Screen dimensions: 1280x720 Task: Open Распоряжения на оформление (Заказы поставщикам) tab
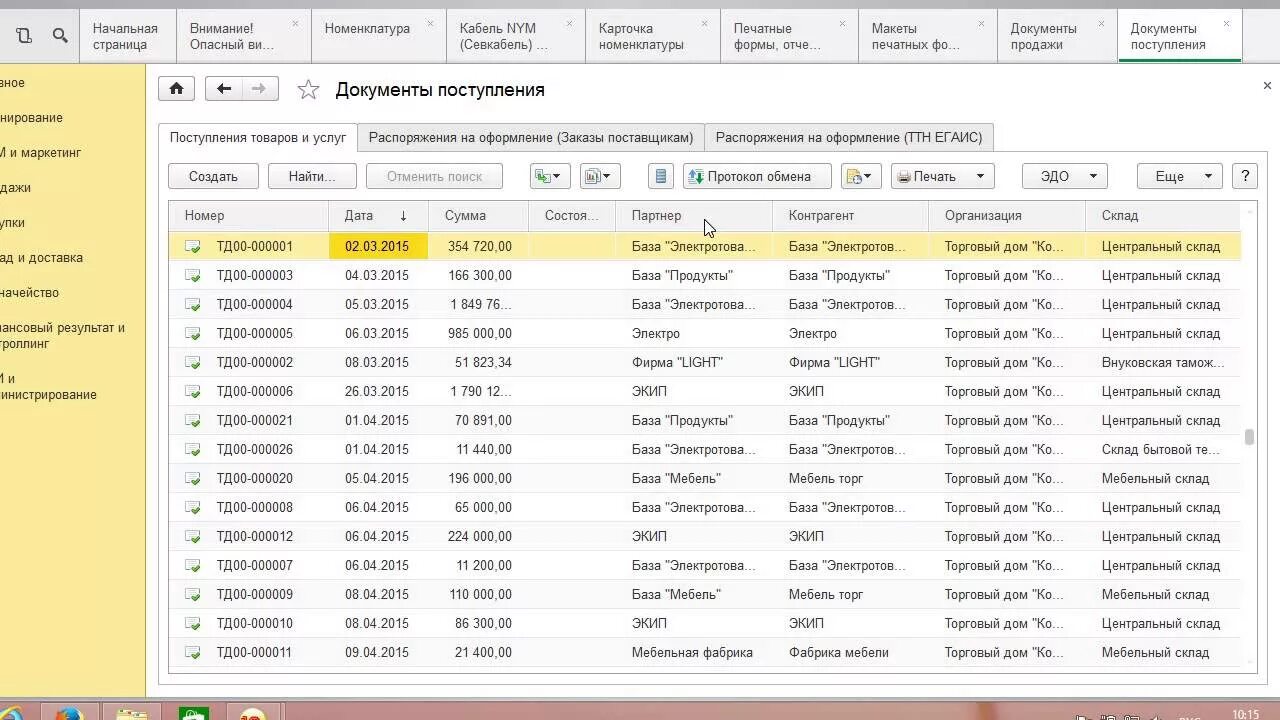[531, 137]
